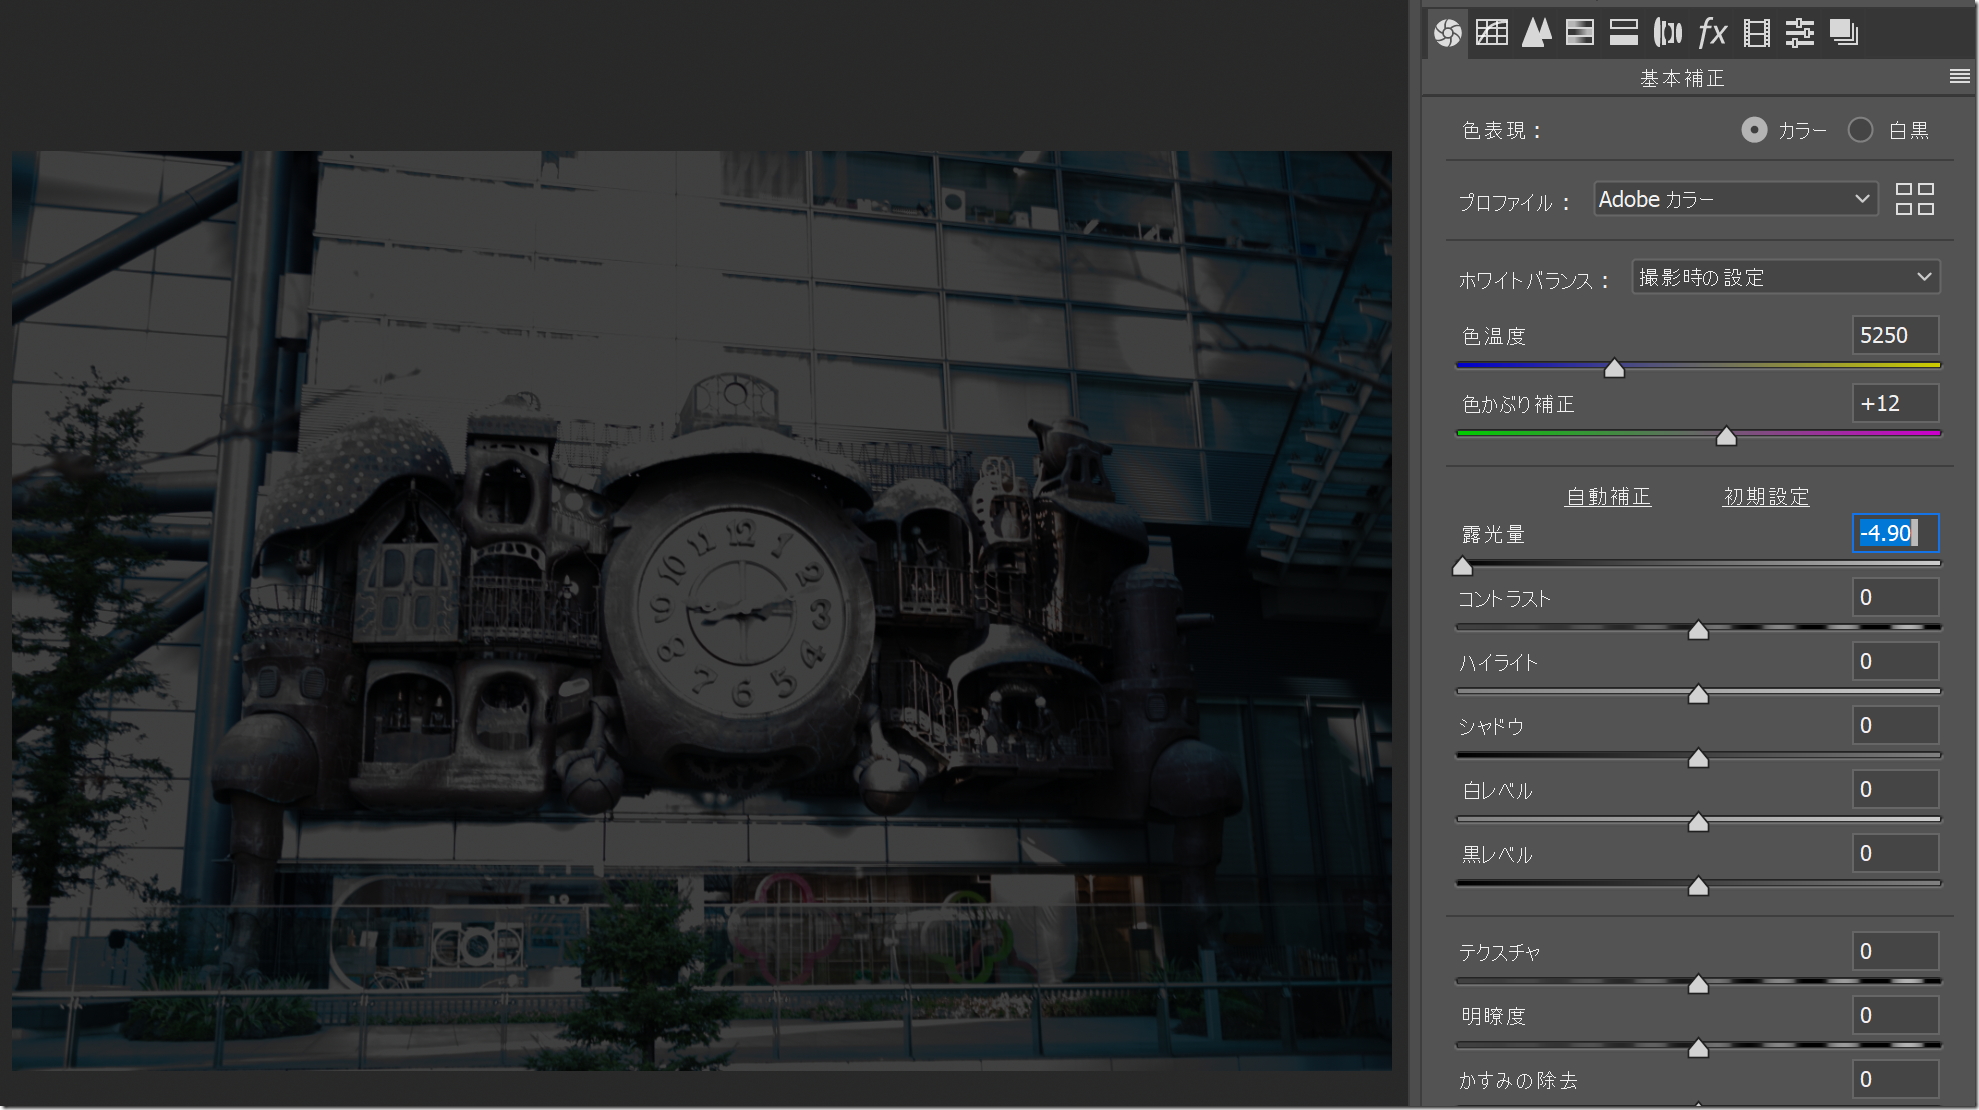Click the 色かぶり補正 value field +12
The height and width of the screenshot is (1110, 1979).
(1895, 403)
